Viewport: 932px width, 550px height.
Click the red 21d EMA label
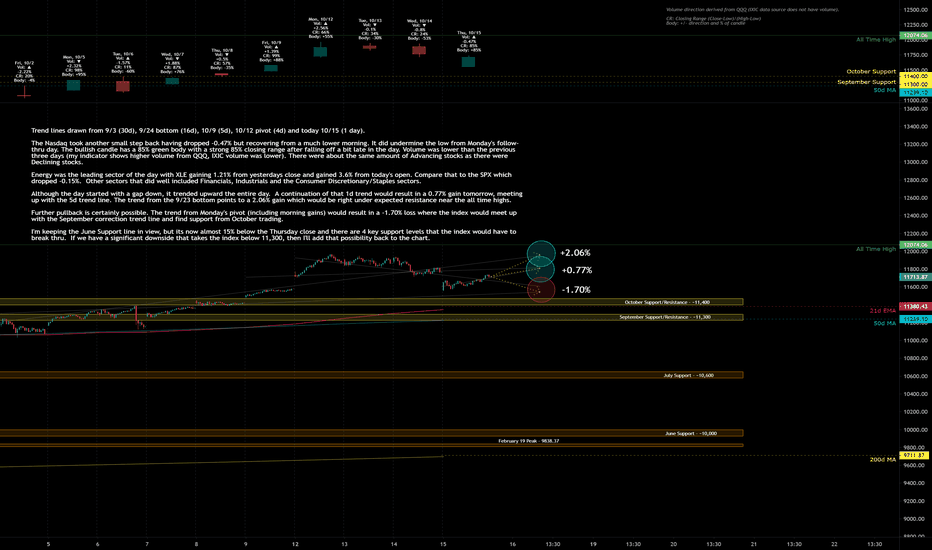coord(883,310)
